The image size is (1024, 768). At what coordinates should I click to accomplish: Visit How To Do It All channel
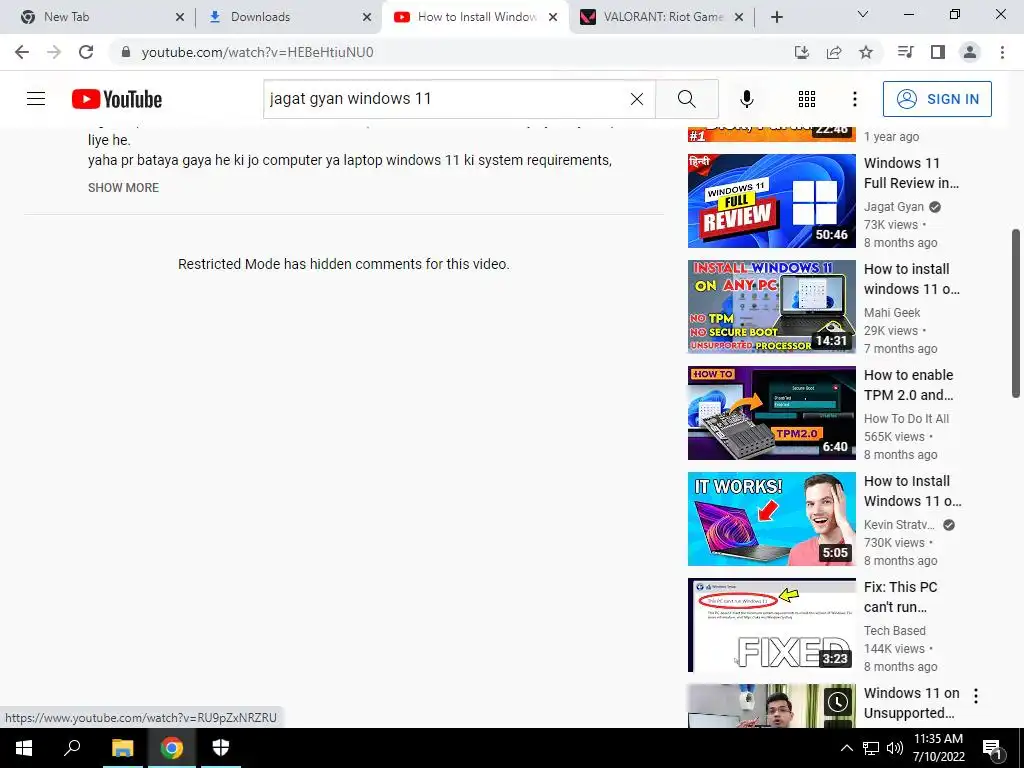coord(906,419)
